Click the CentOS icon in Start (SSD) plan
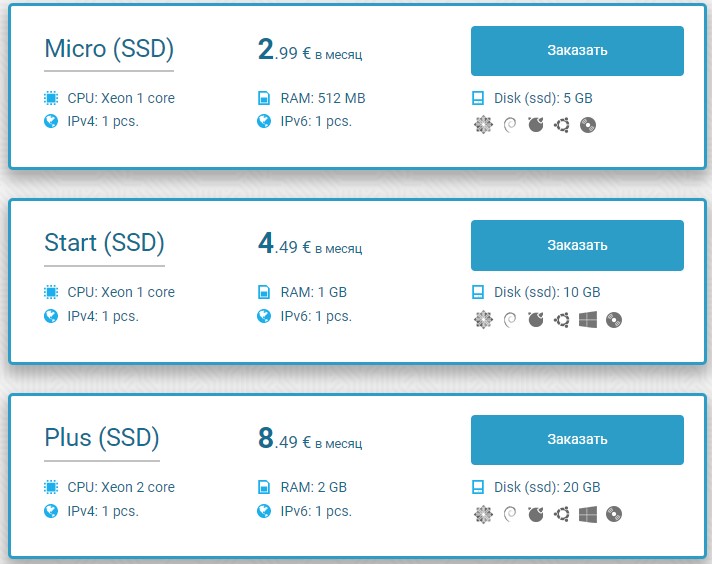The height and width of the screenshot is (564, 712). [x=483, y=320]
